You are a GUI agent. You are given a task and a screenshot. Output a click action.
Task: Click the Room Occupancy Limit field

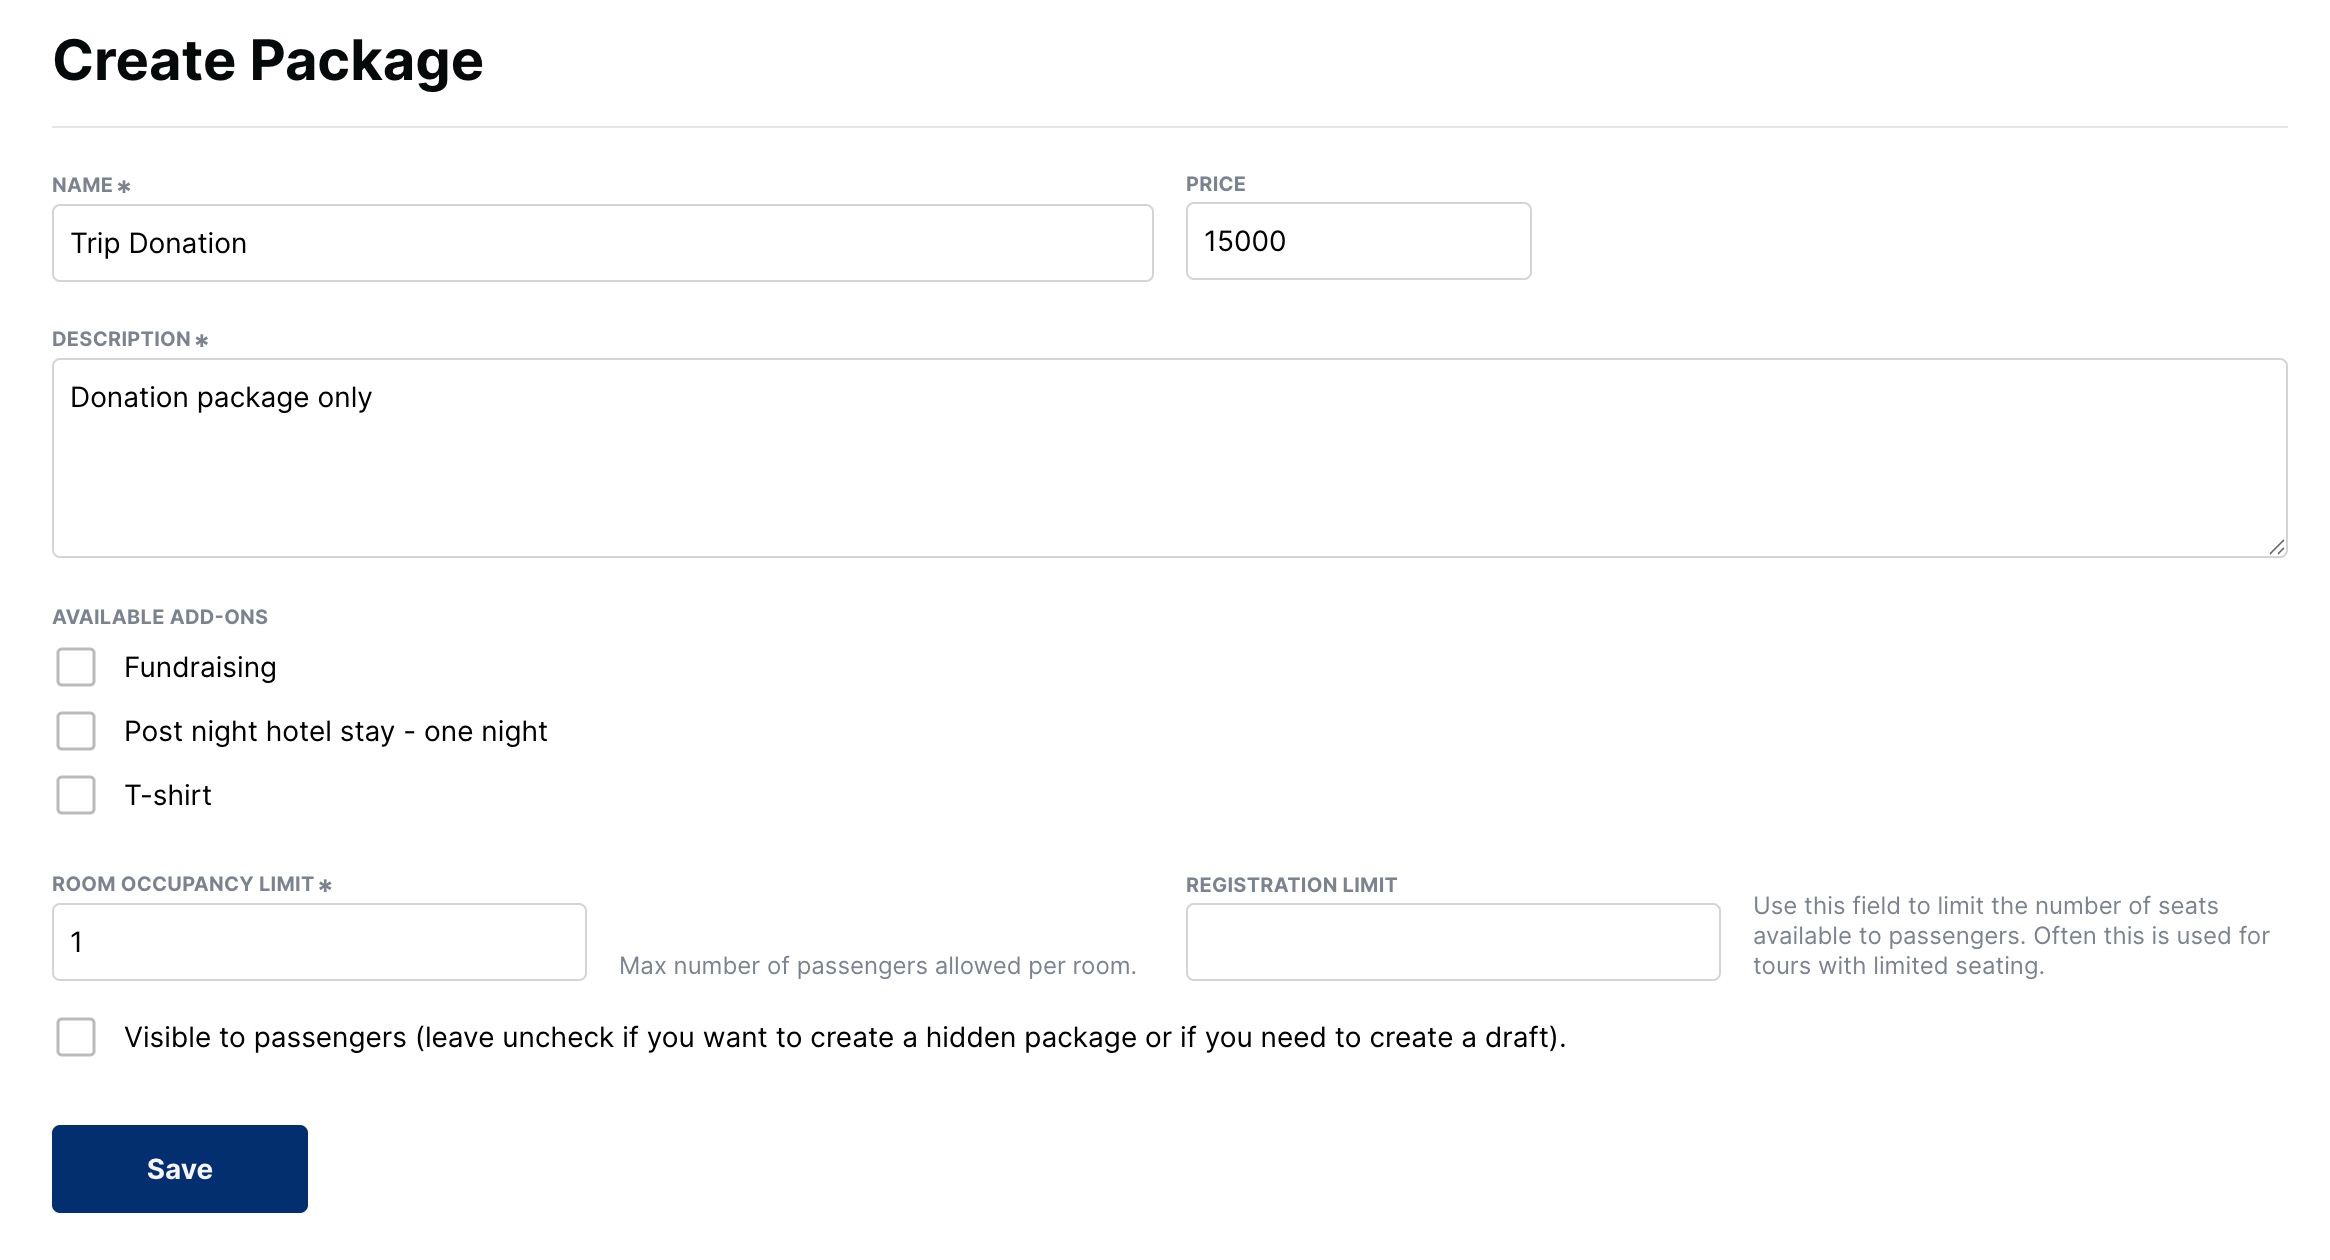(318, 942)
